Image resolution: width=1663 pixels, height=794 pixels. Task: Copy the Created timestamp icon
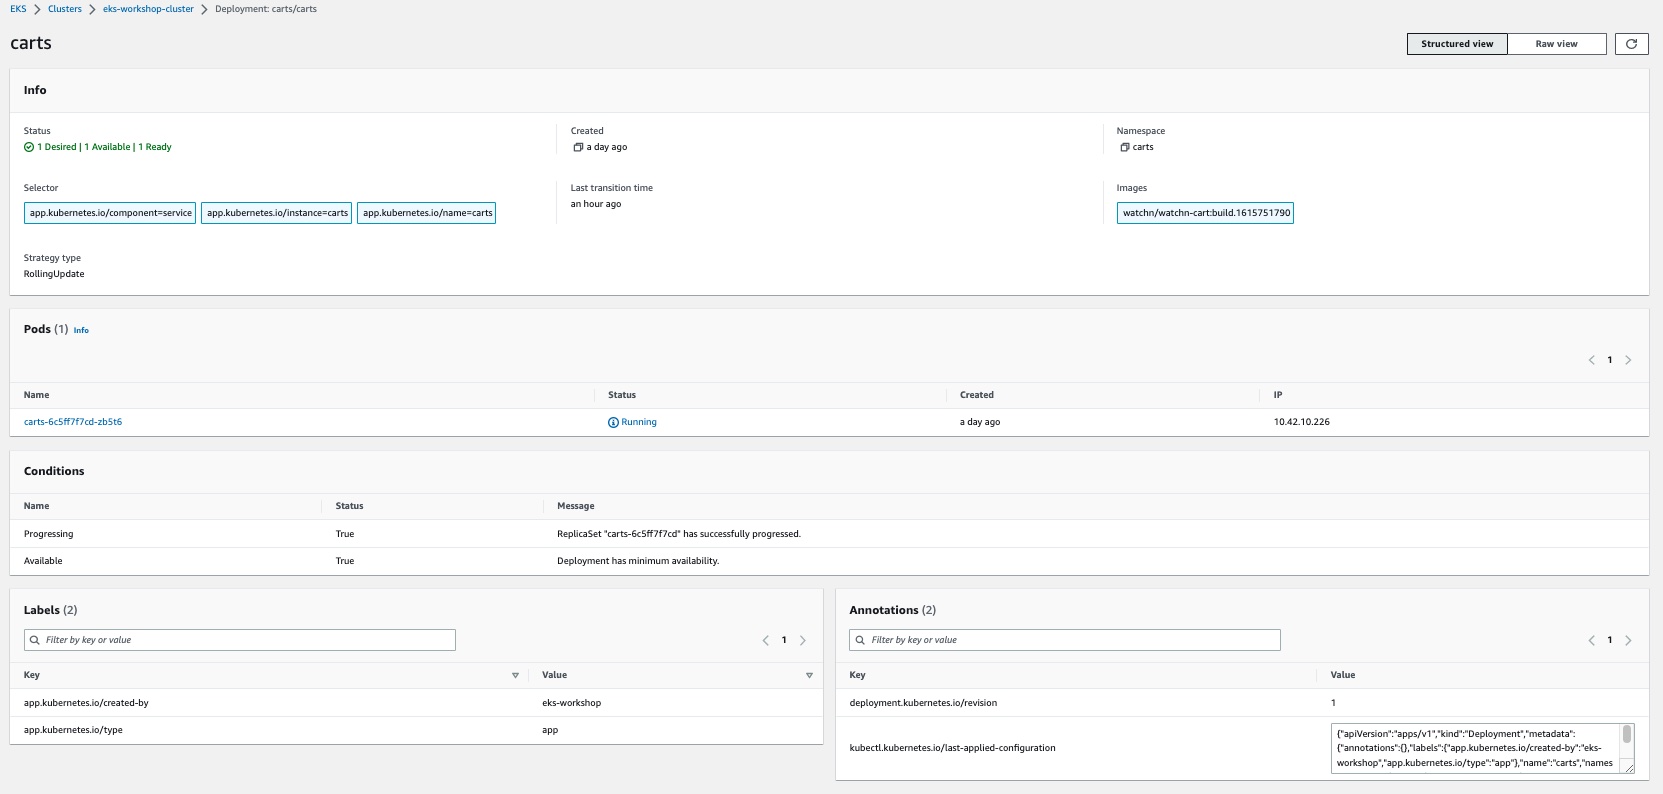tap(578, 147)
